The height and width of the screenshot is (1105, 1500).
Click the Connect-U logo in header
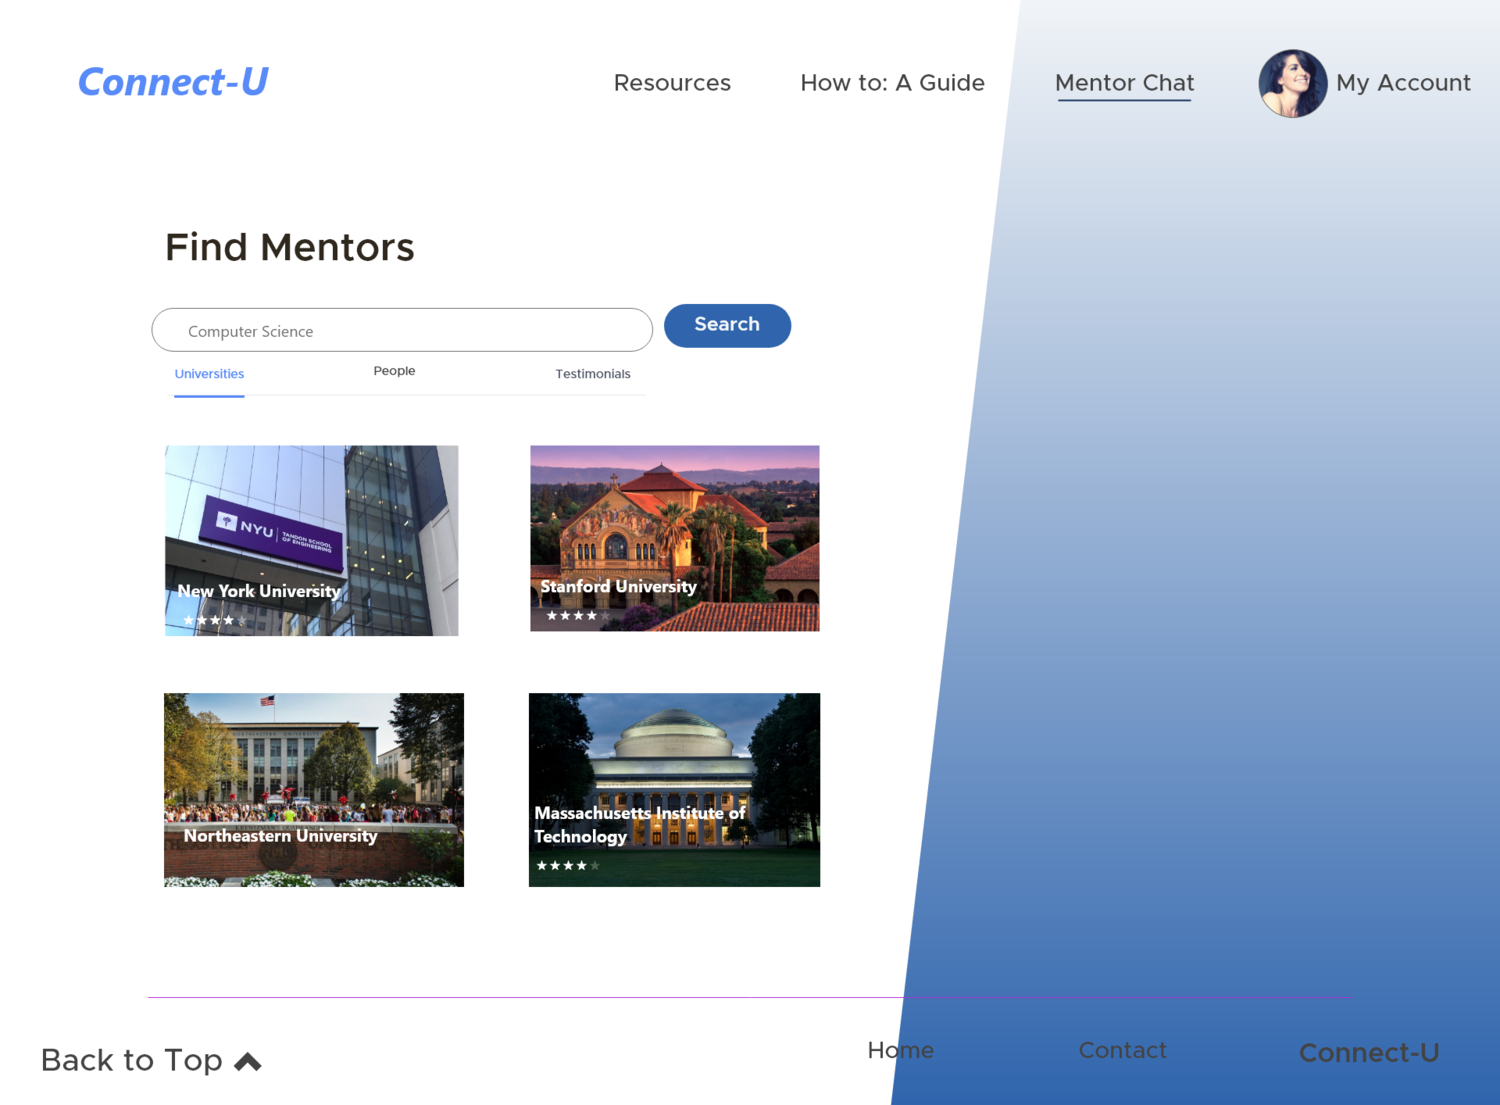[x=173, y=82]
